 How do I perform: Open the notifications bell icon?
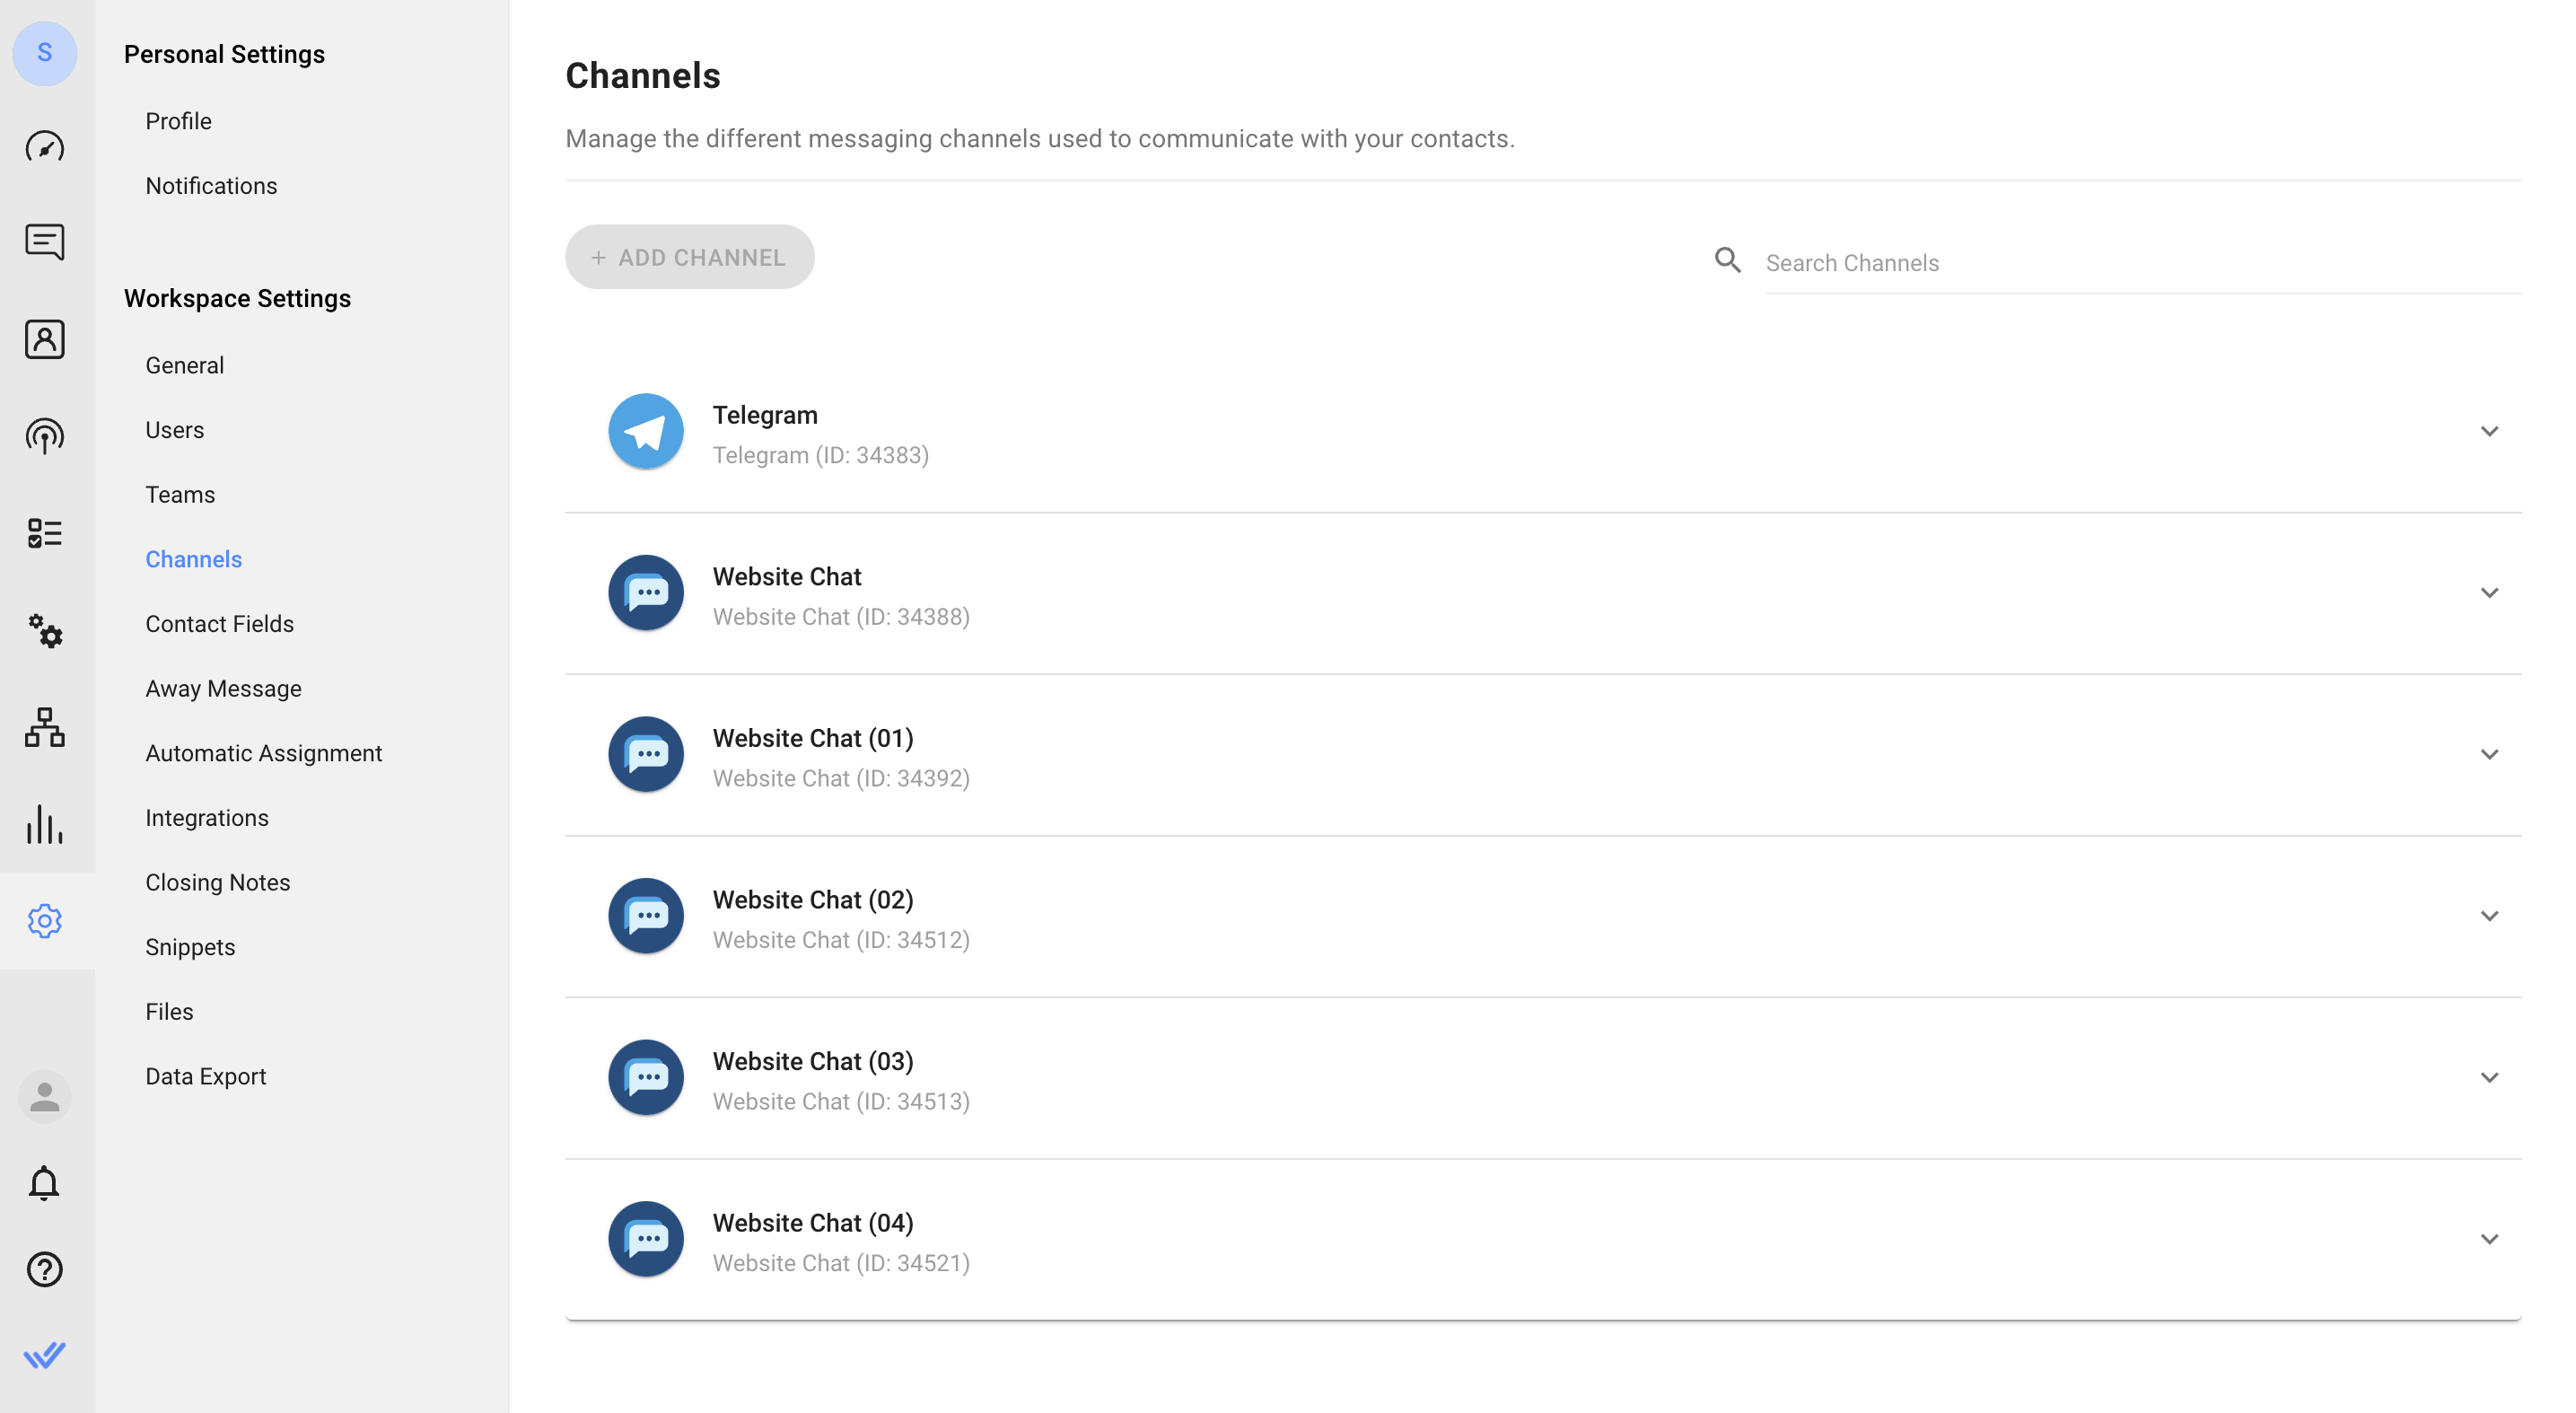tap(44, 1183)
